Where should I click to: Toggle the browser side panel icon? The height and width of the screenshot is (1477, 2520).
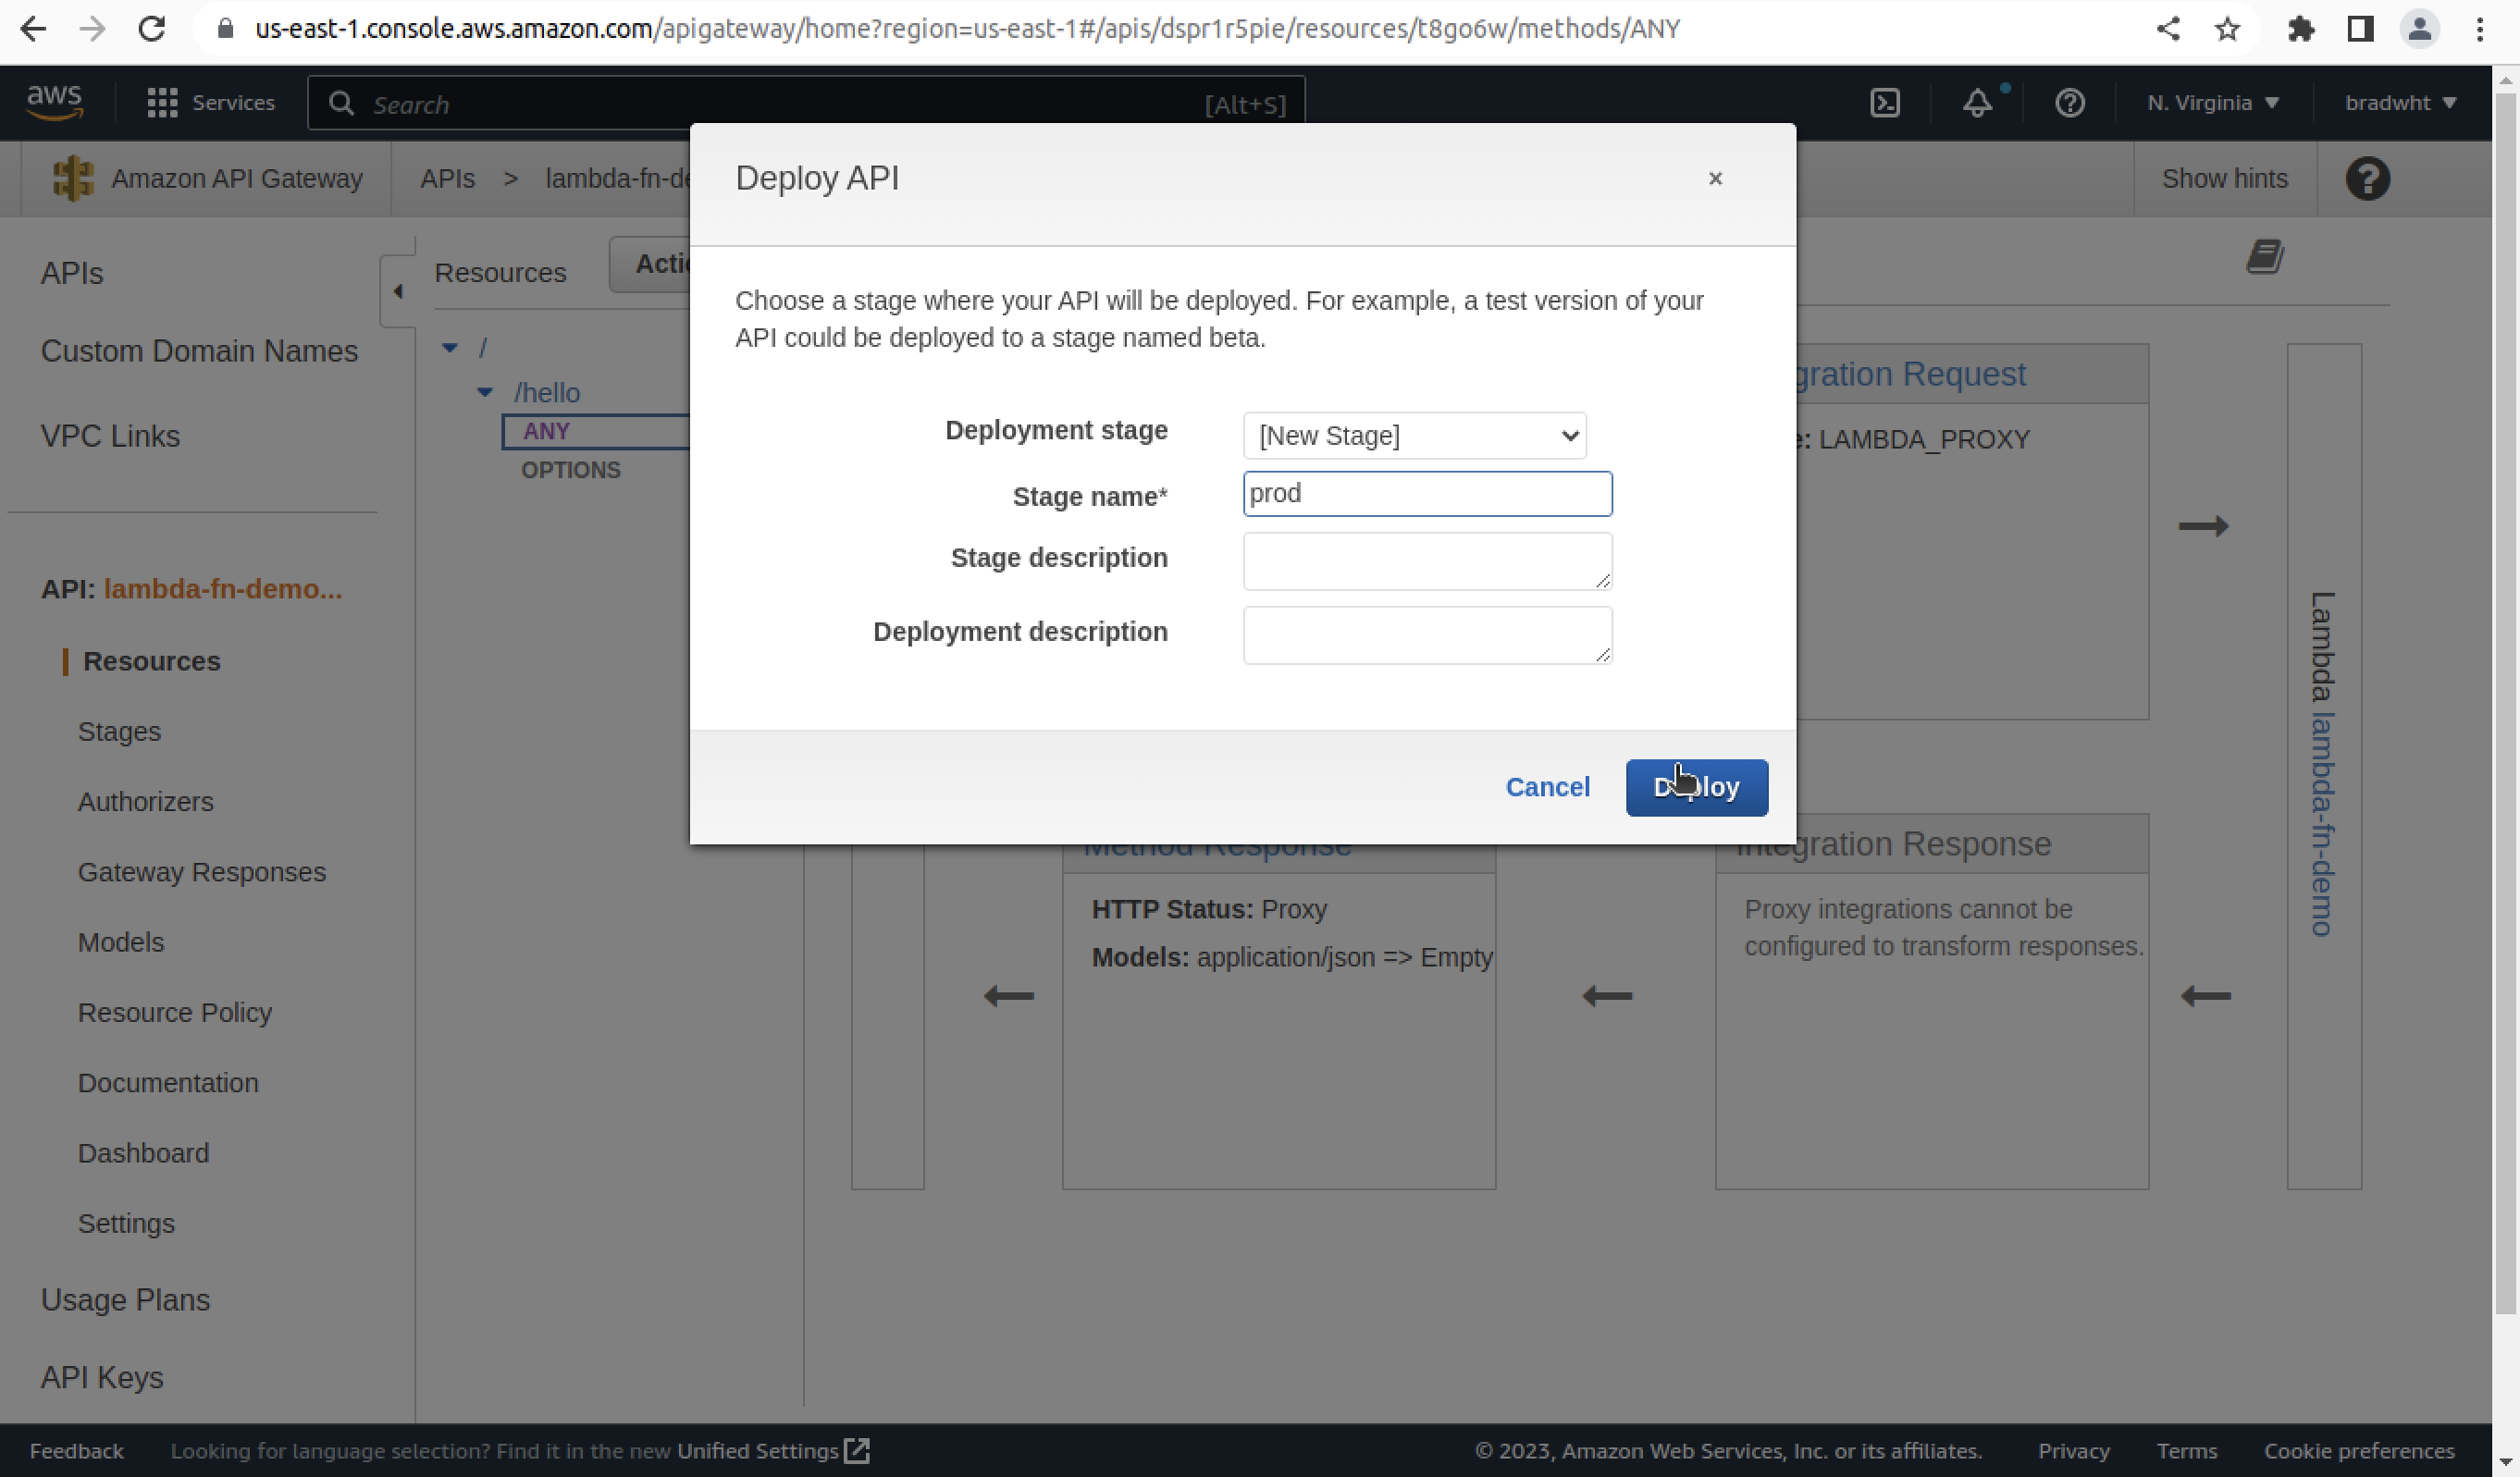[x=2360, y=29]
